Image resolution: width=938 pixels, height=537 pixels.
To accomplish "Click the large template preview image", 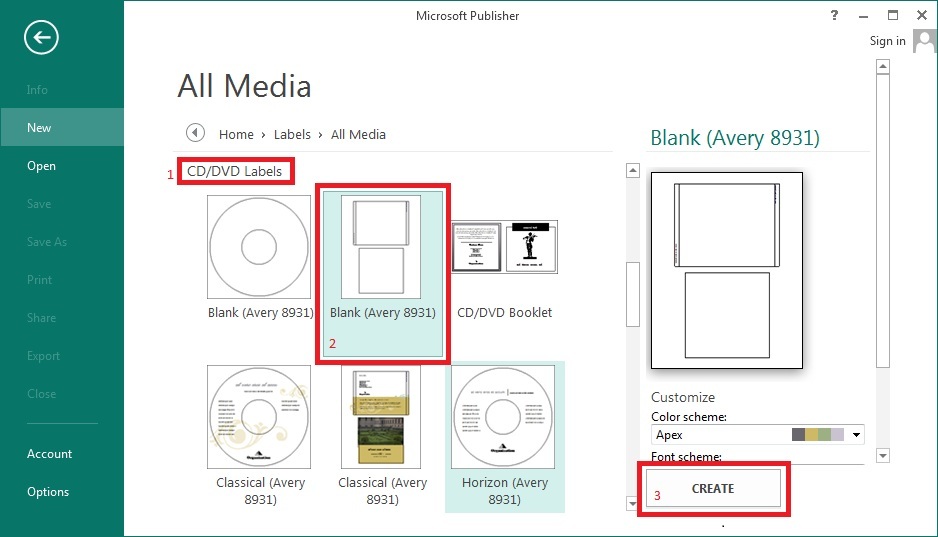I will [727, 270].
